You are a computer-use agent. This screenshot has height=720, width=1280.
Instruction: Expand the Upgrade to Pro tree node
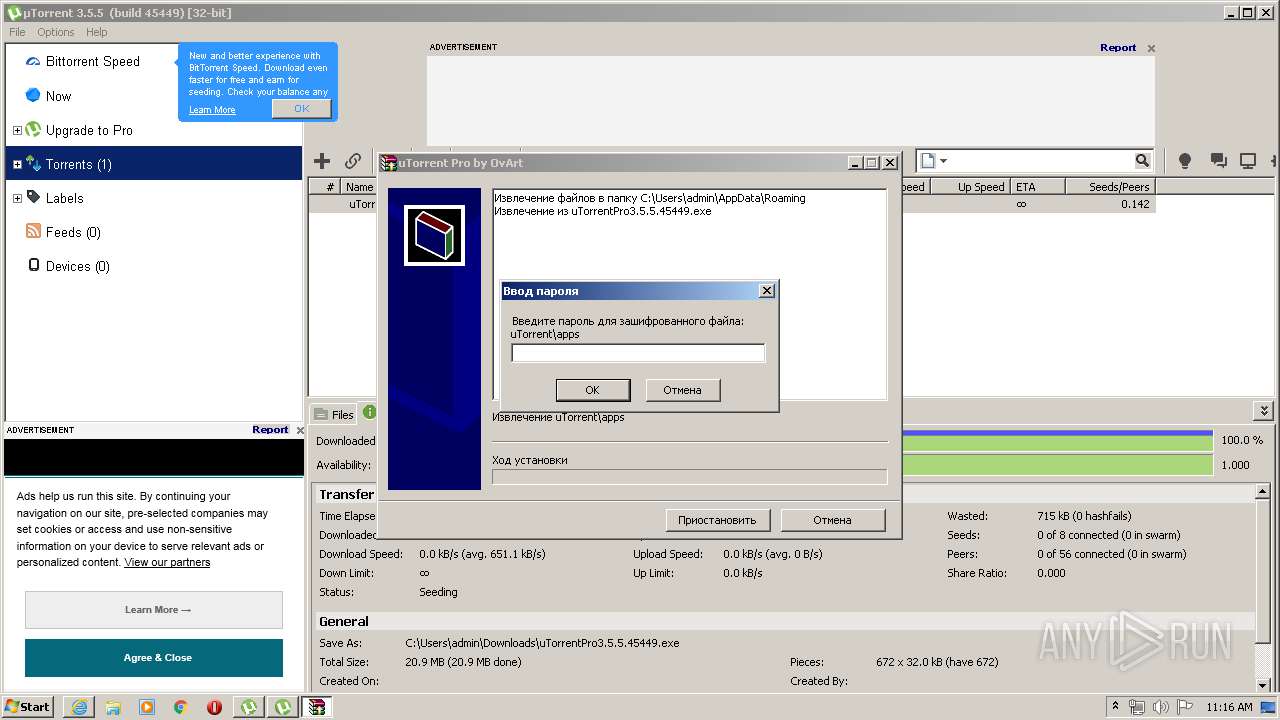[x=17, y=130]
